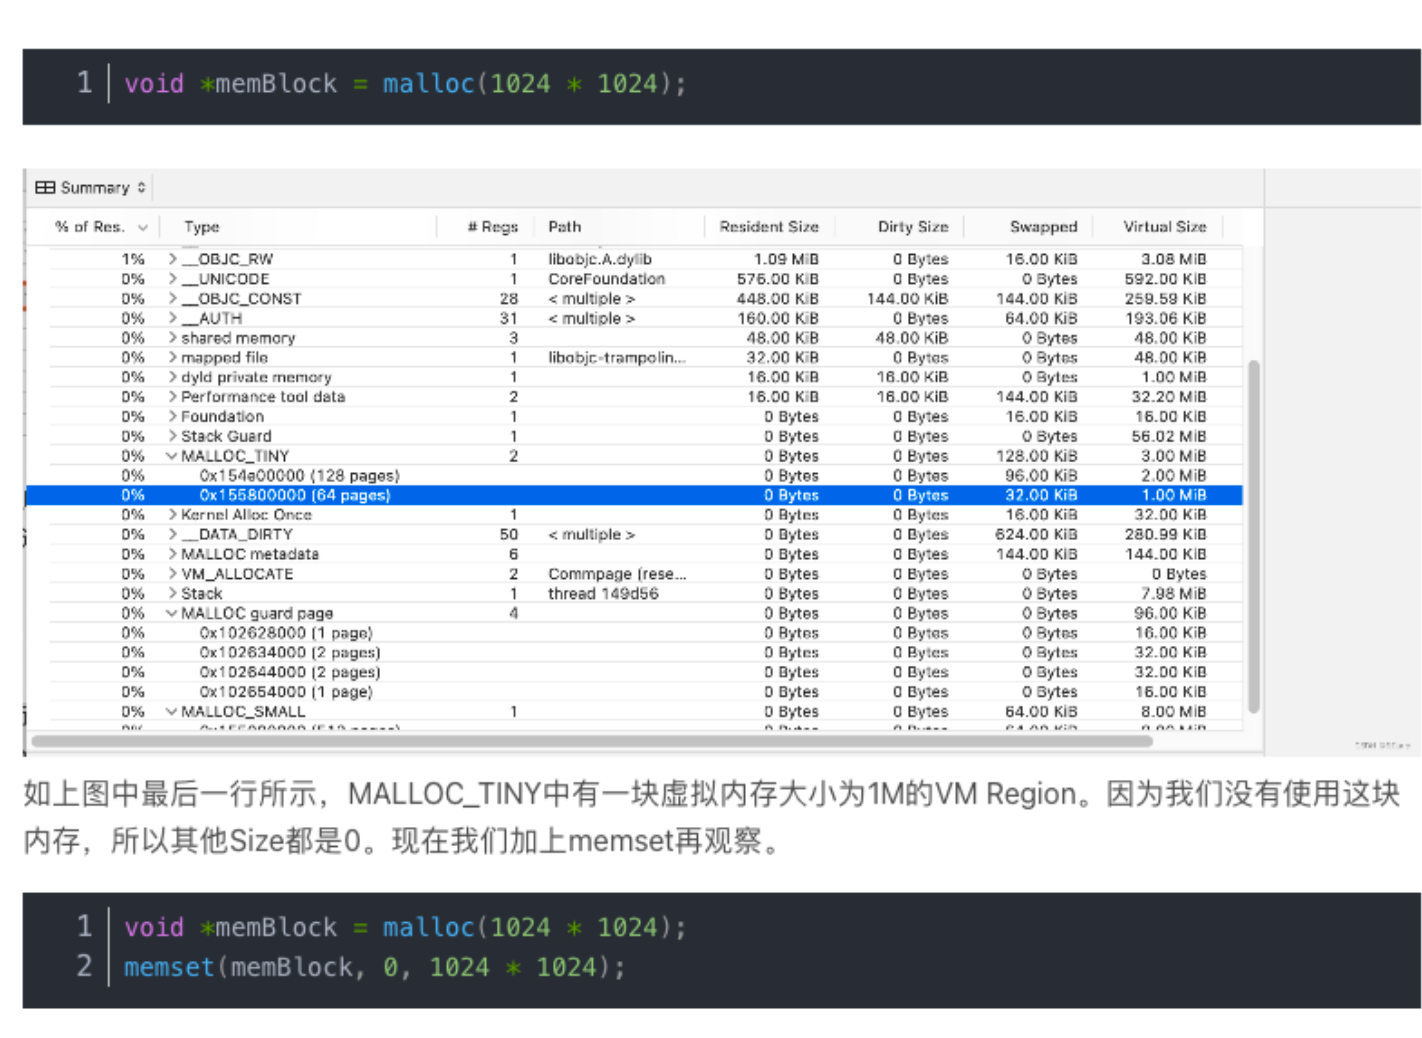1422x1038 pixels.
Task: Click the thread 149d56 path cell
Action: tap(603, 594)
